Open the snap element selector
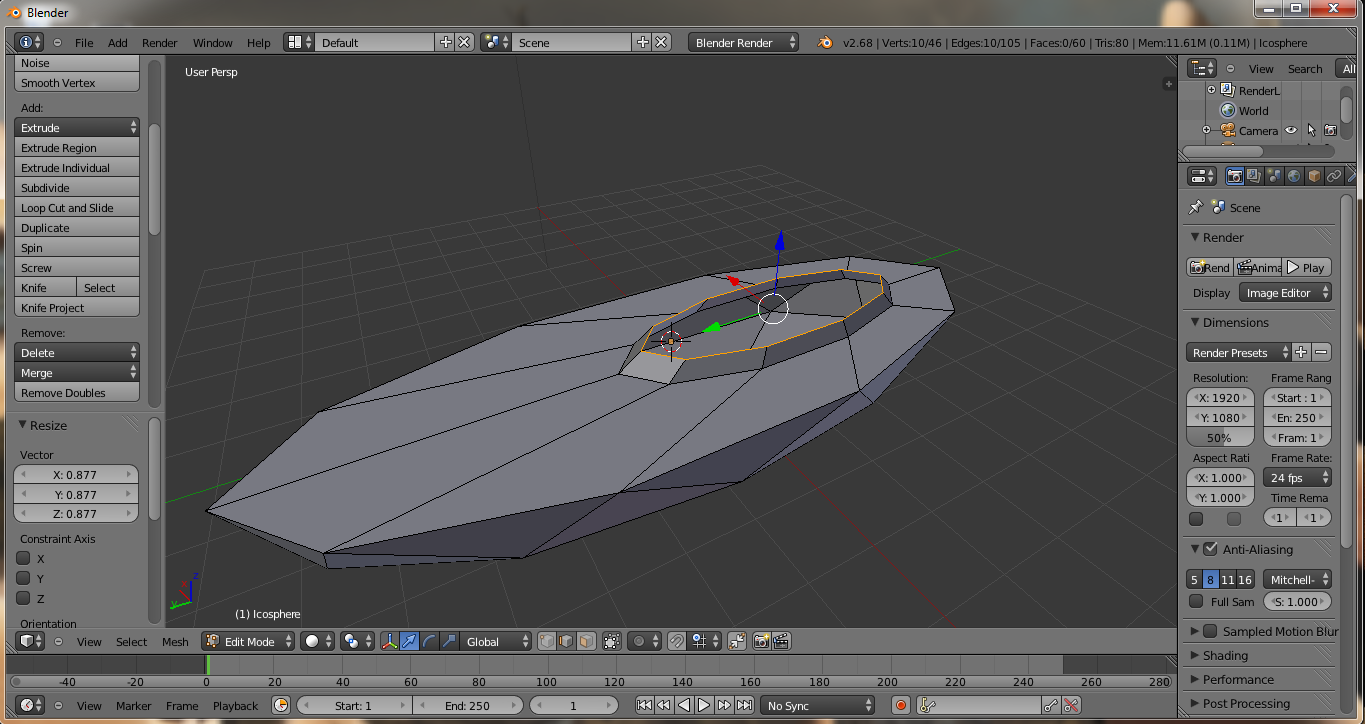The height and width of the screenshot is (724, 1365). click(x=705, y=641)
